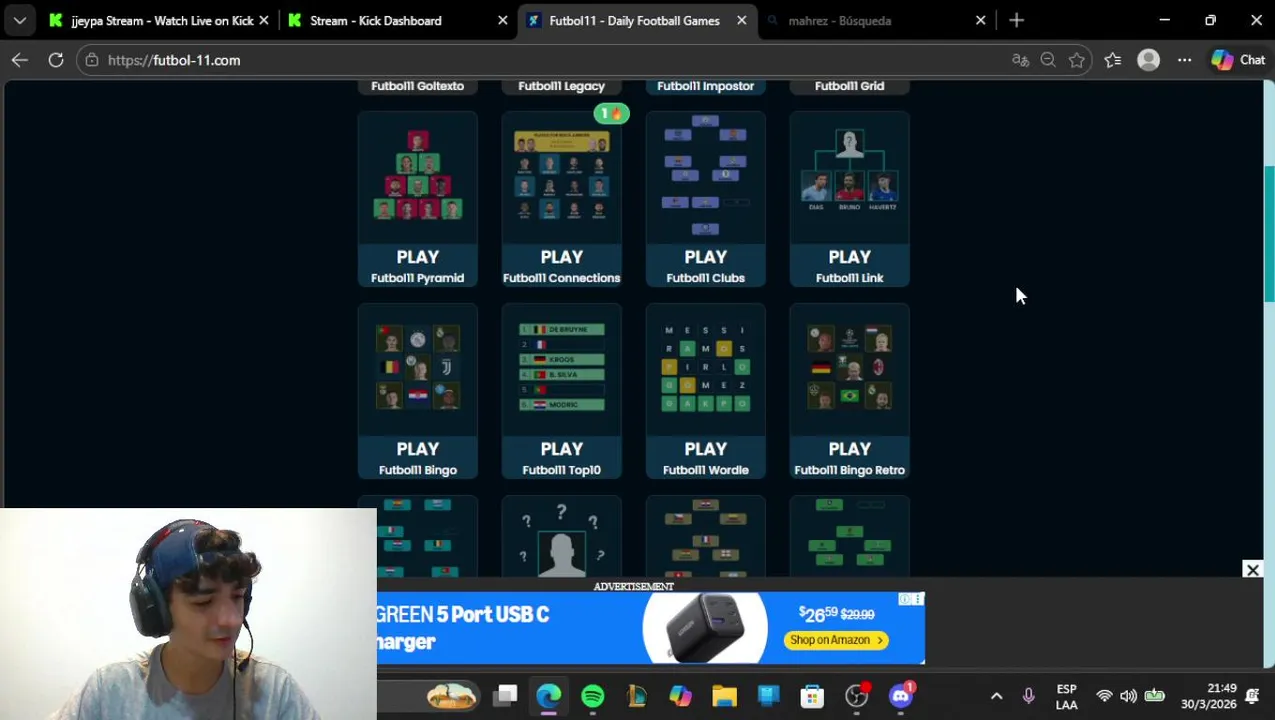The image size is (1275, 720).
Task: Click the Futbol11 Legacy label
Action: click(561, 86)
